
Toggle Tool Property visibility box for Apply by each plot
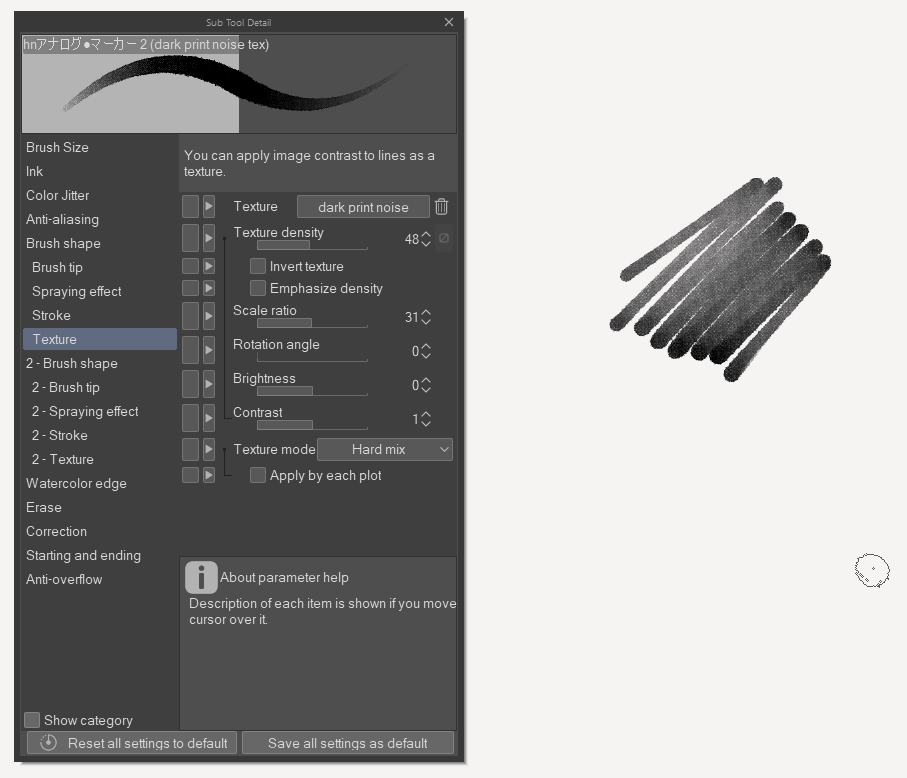(x=190, y=475)
